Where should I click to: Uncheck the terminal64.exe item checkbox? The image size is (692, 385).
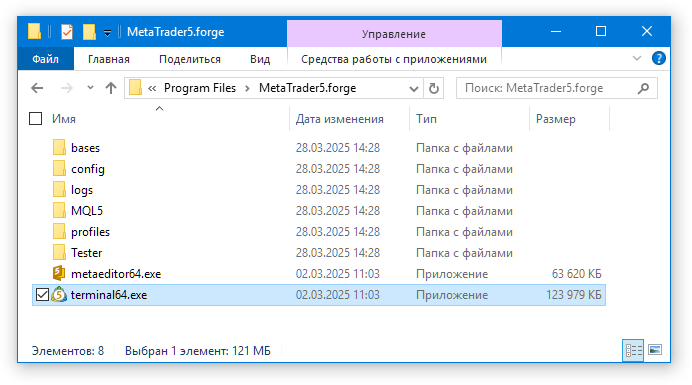[x=42, y=294]
